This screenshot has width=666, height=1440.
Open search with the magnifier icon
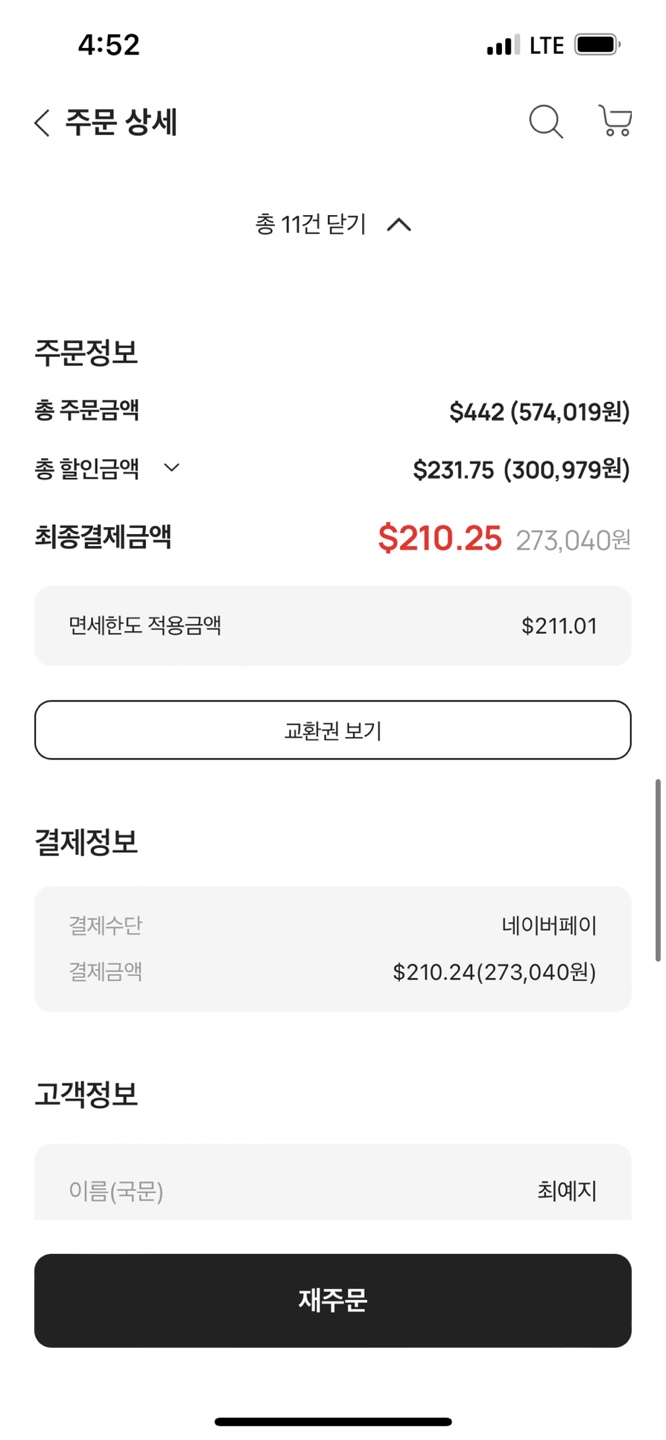pos(545,122)
